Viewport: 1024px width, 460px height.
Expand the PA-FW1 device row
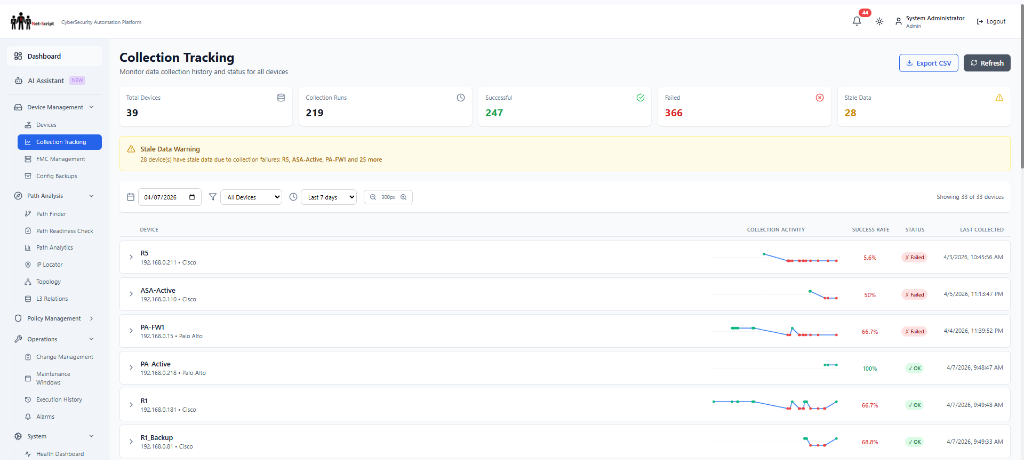tap(131, 331)
